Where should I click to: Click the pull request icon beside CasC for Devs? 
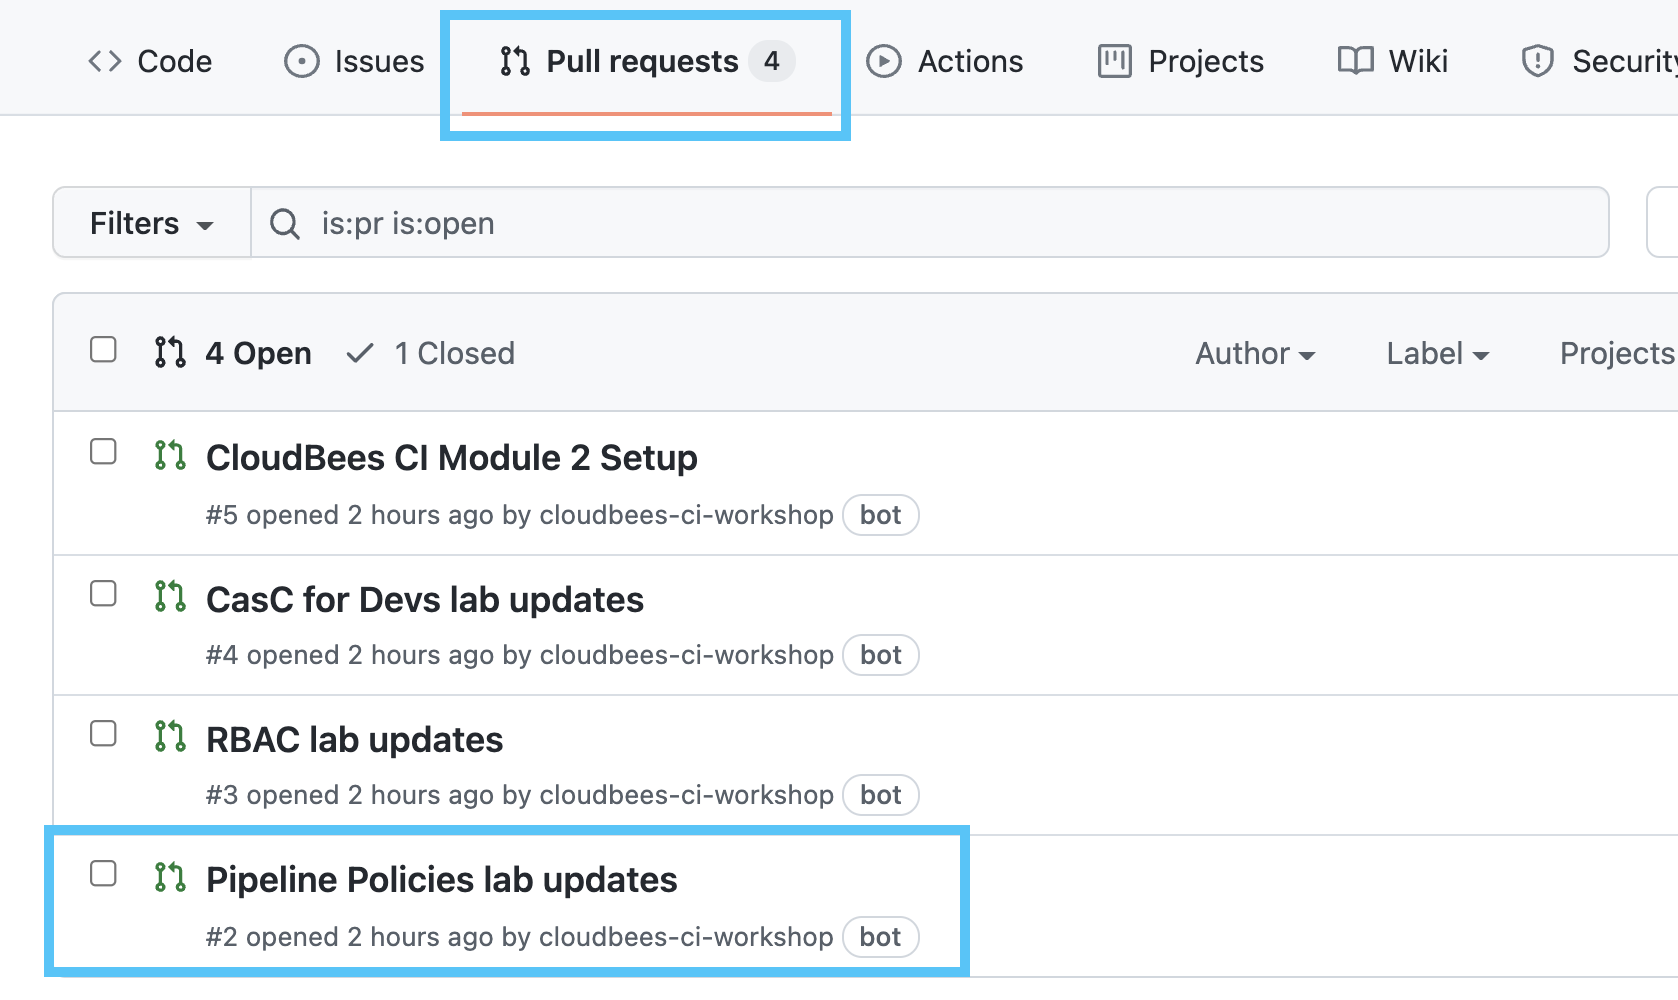pos(170,597)
